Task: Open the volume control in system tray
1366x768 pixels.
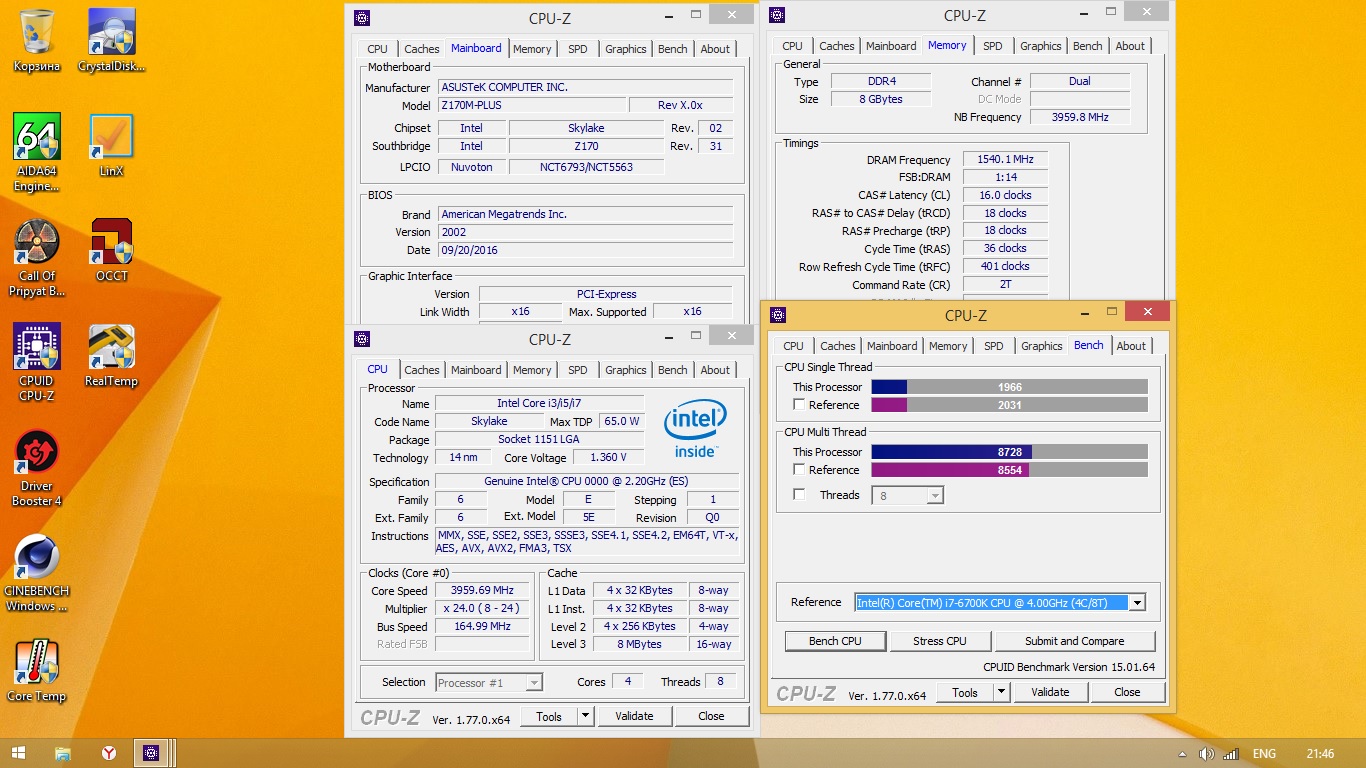Action: [1207, 753]
